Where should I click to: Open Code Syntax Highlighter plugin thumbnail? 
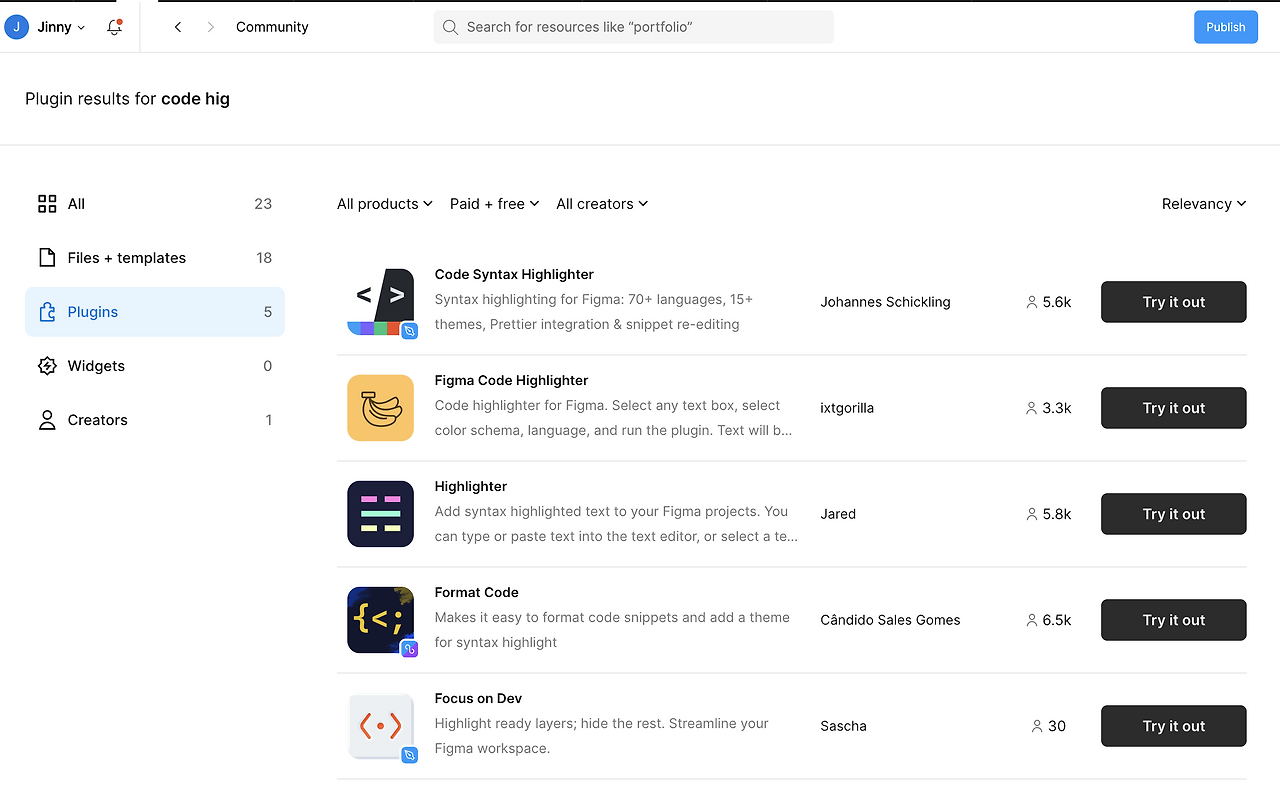pos(381,302)
